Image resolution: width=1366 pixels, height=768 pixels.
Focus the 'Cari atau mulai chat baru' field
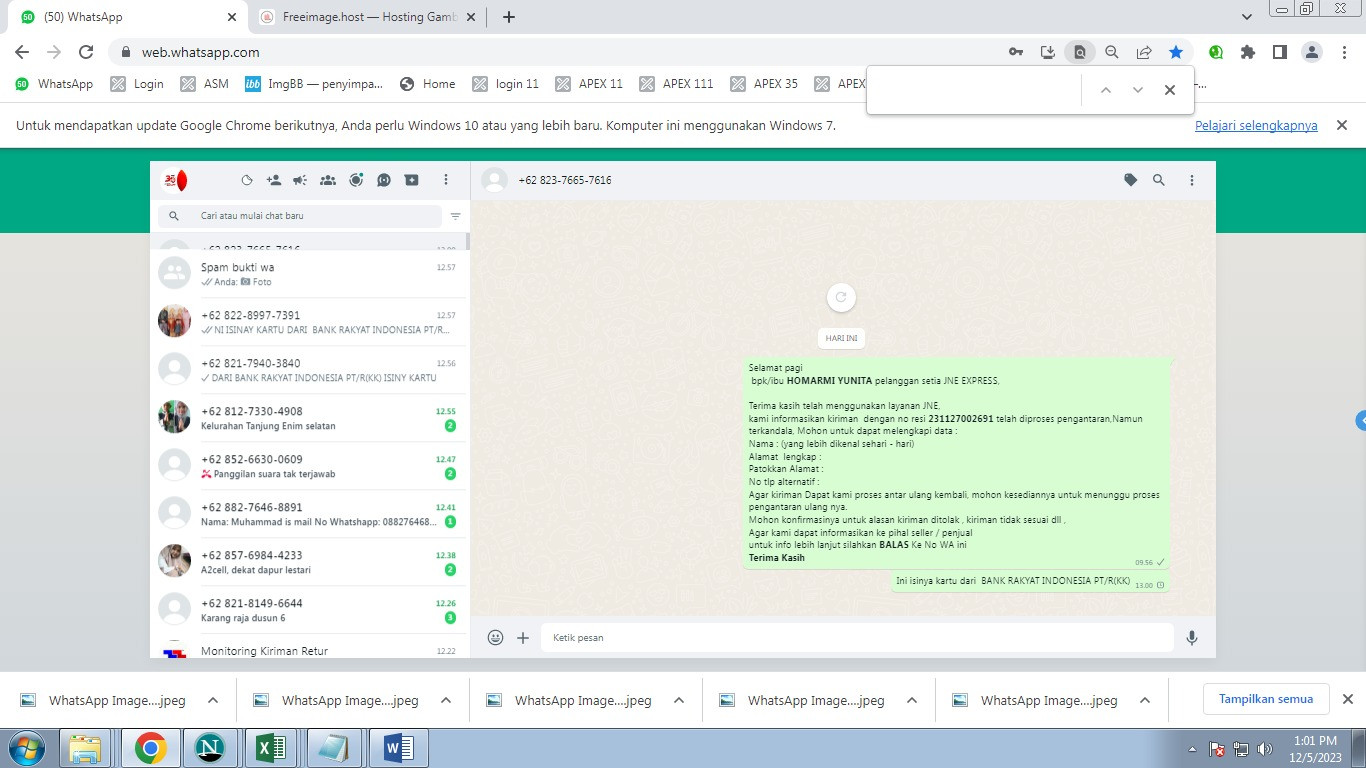click(299, 216)
